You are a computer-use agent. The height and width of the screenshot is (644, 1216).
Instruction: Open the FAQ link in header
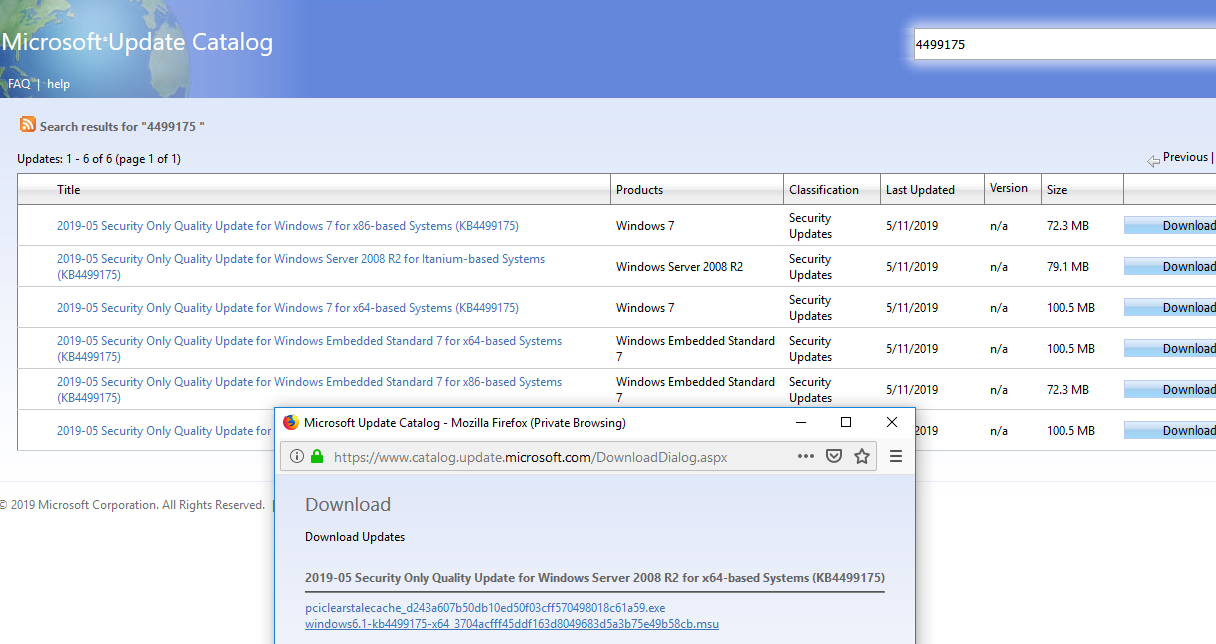tap(19, 84)
